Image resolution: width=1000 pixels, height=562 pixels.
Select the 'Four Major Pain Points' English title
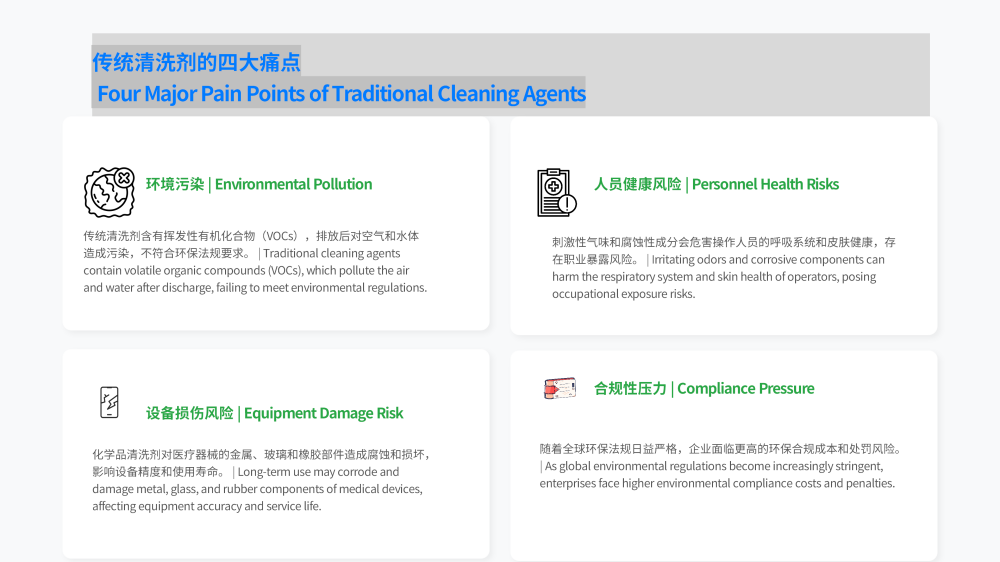[x=341, y=94]
